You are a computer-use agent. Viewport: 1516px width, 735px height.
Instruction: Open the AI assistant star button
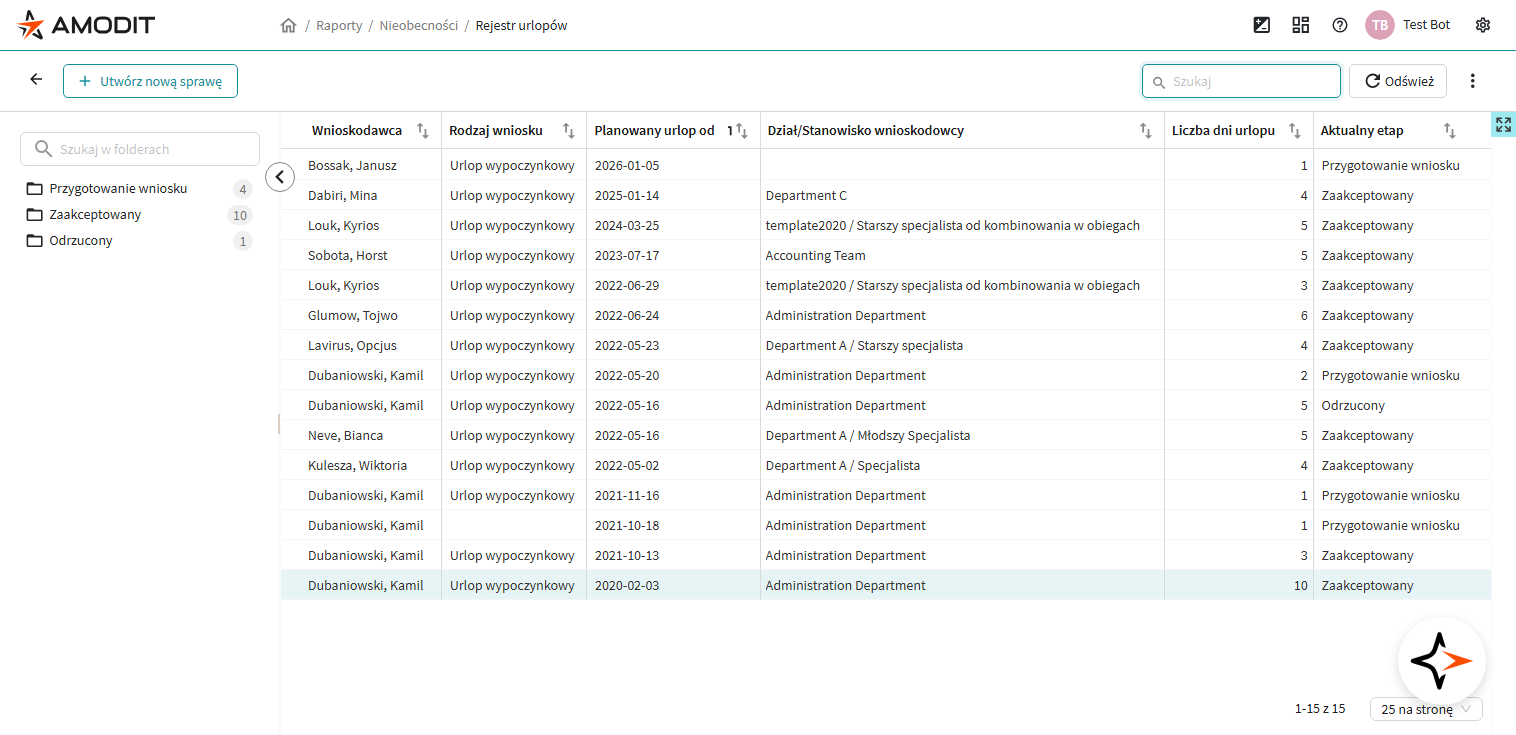coord(1441,661)
